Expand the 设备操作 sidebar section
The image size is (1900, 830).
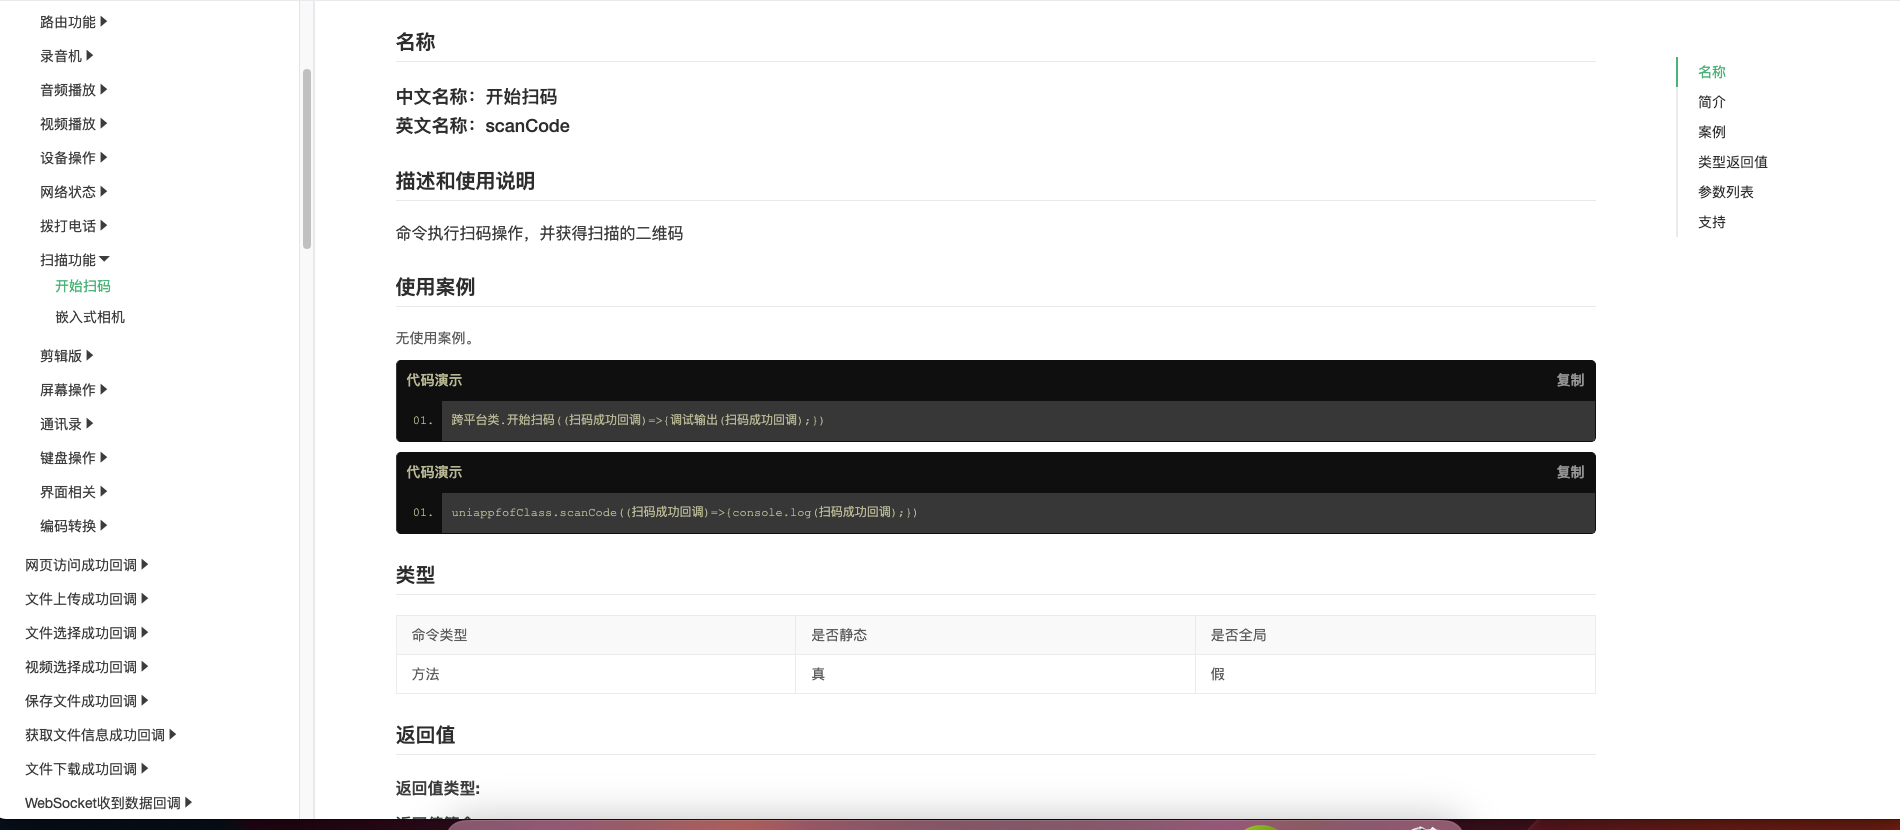click(73, 158)
